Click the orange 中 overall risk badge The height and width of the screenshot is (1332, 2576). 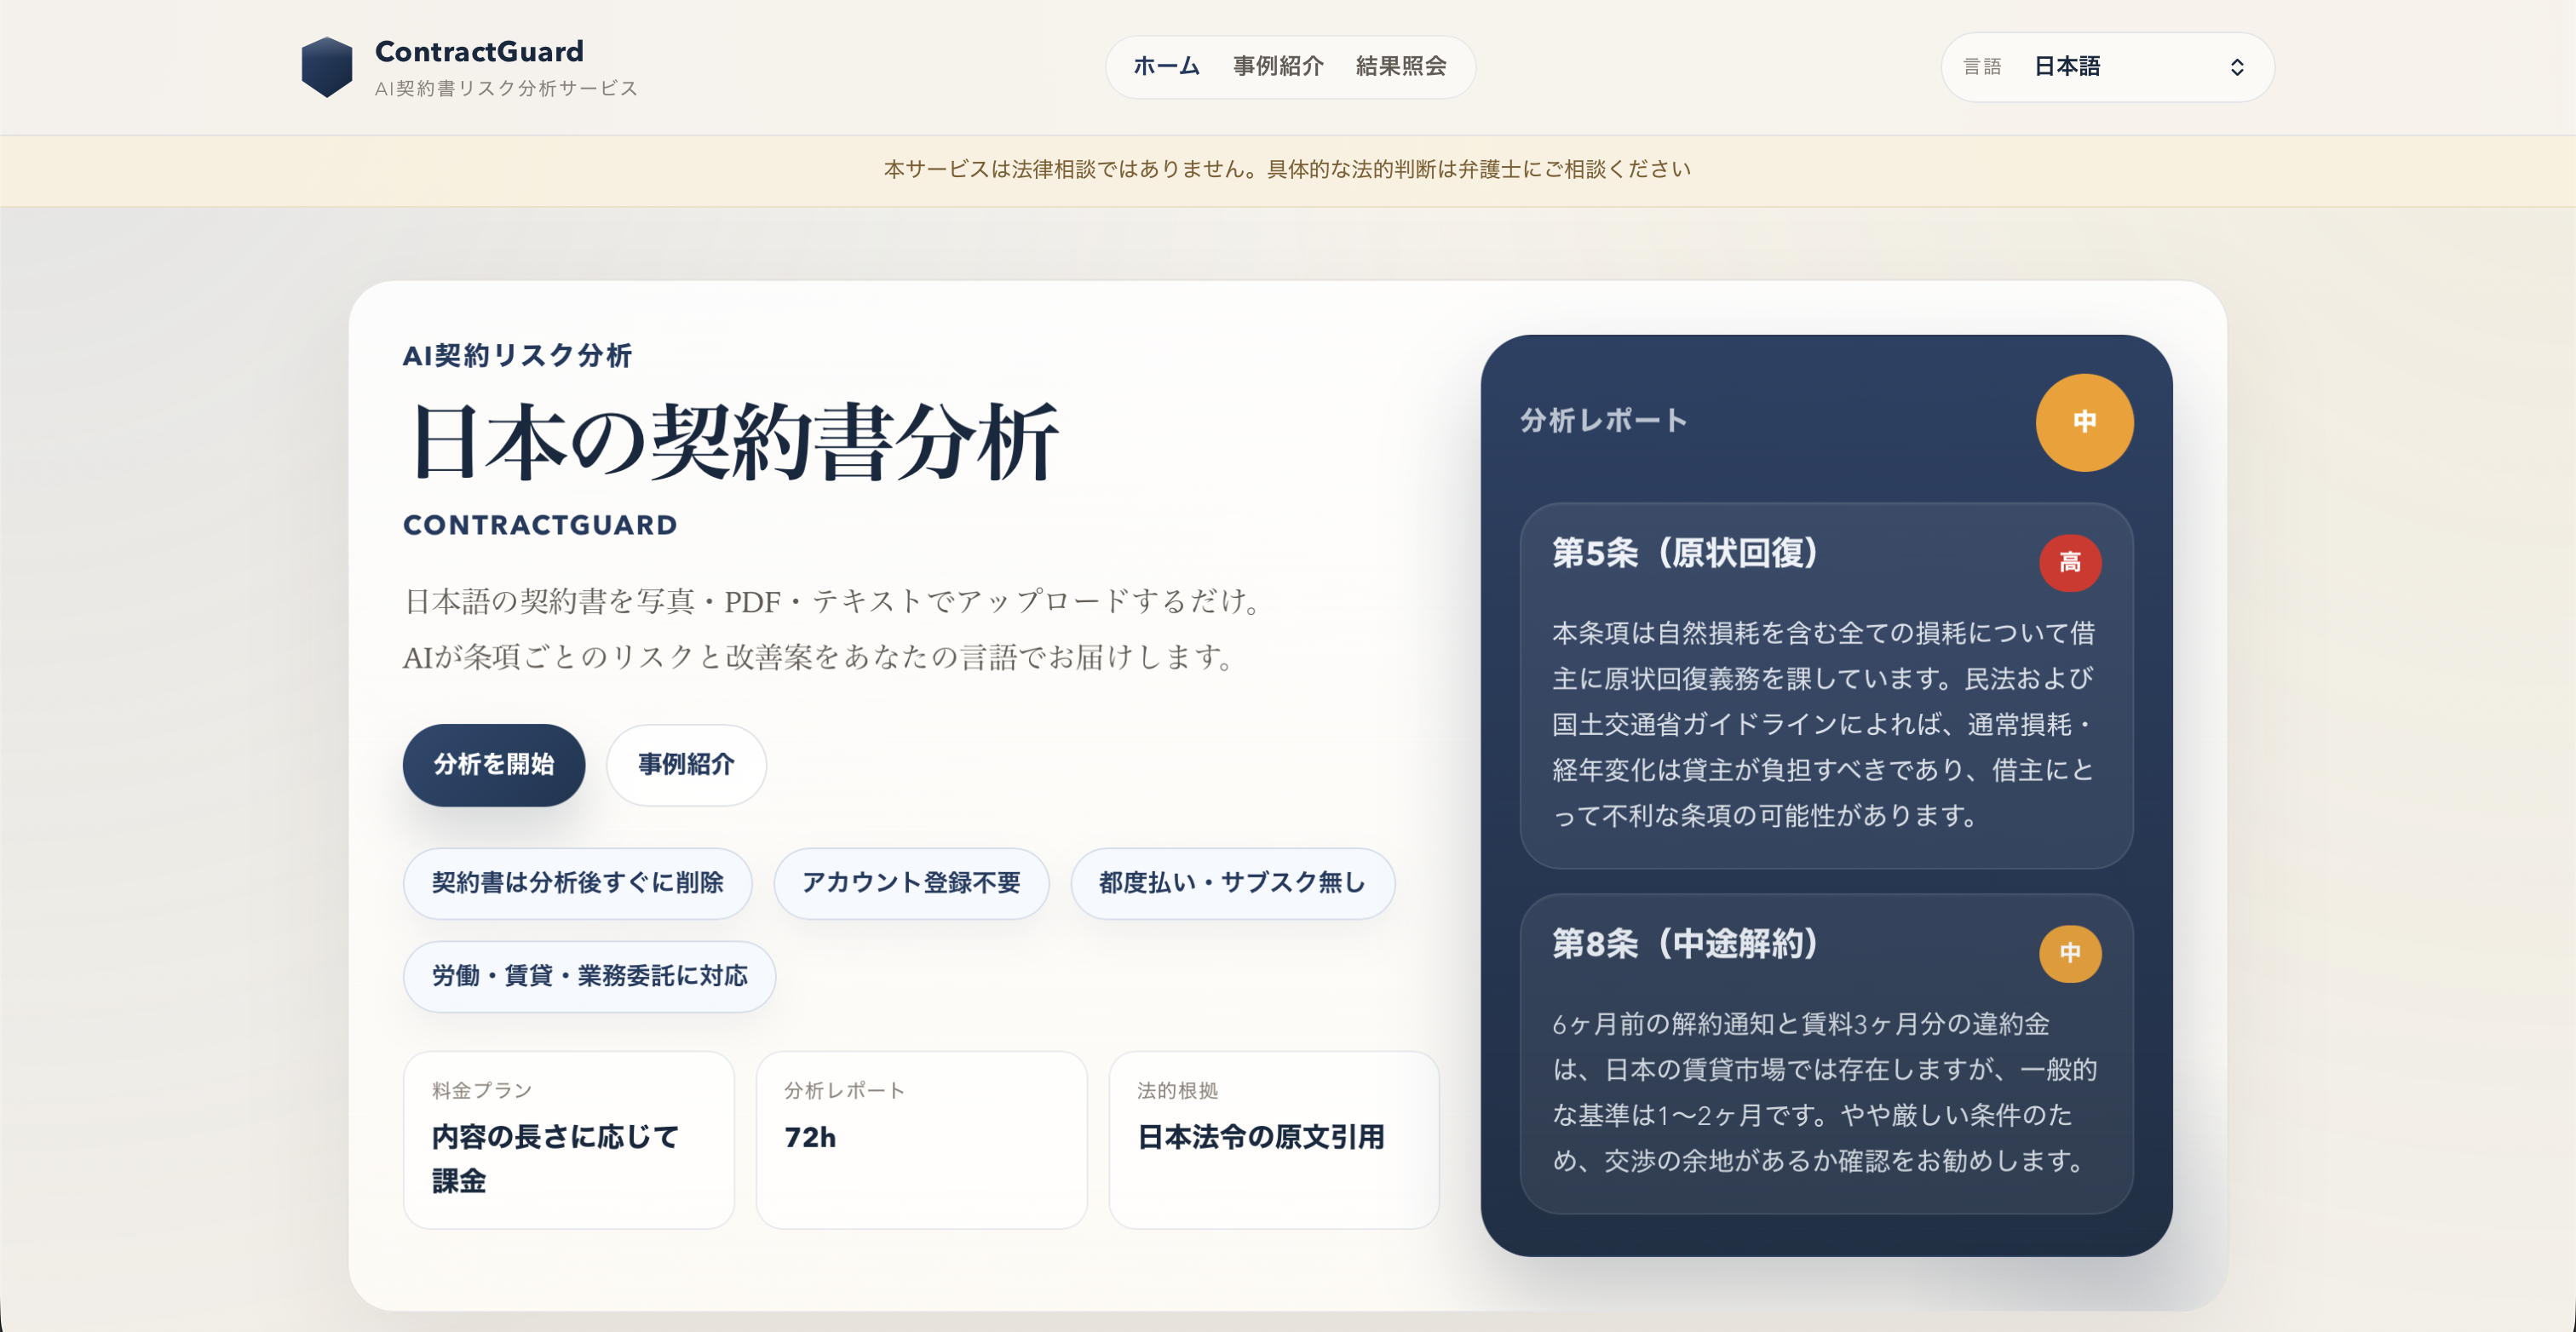2084,422
